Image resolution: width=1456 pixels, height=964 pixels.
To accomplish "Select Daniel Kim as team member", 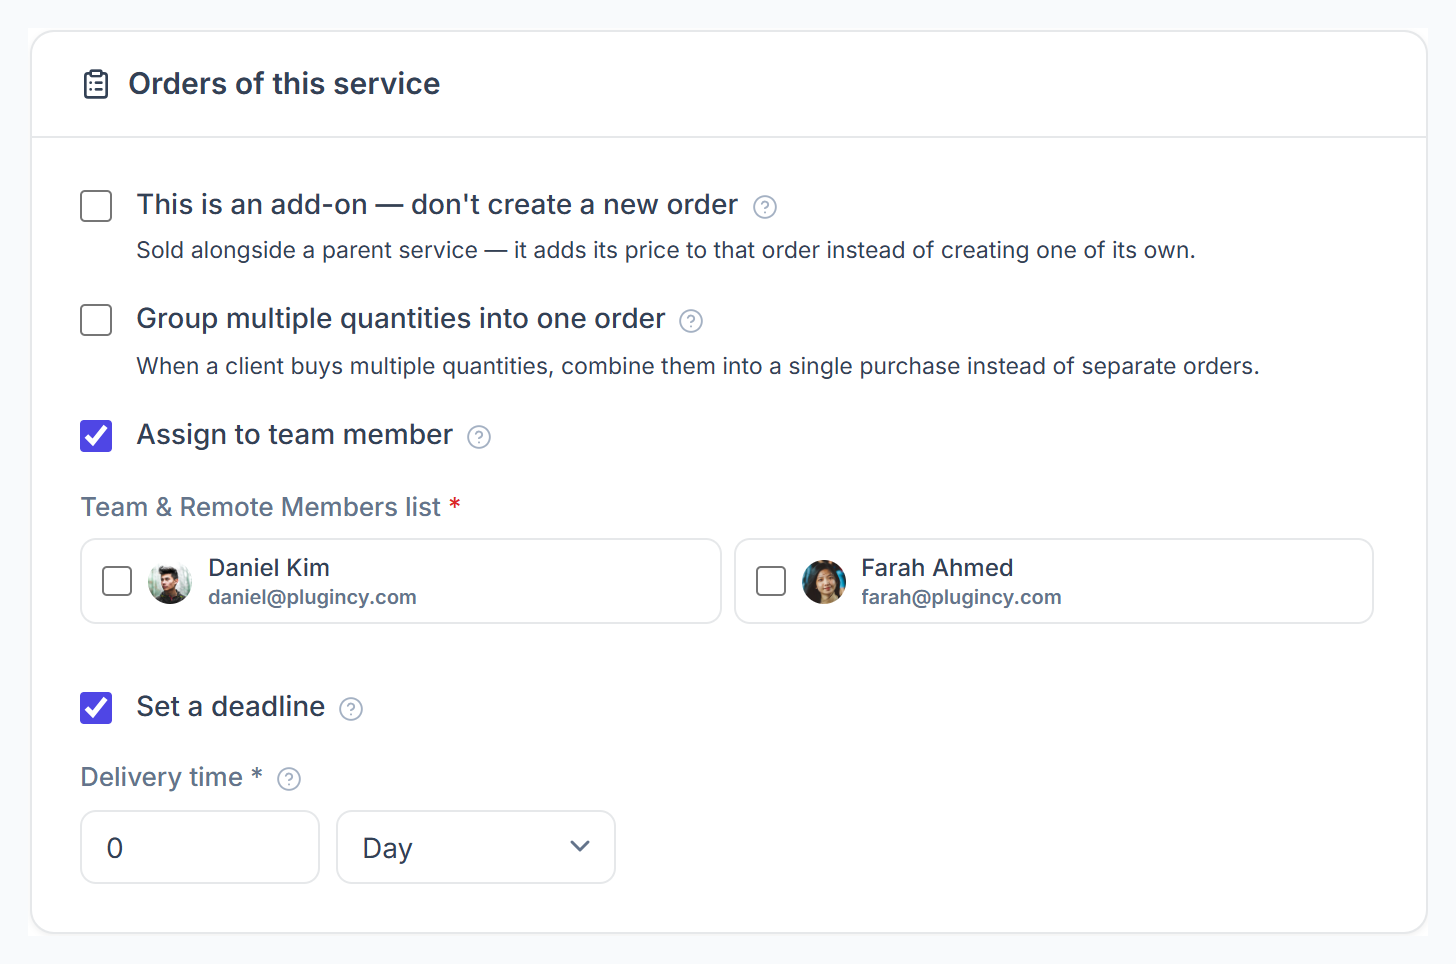I will 117,581.
